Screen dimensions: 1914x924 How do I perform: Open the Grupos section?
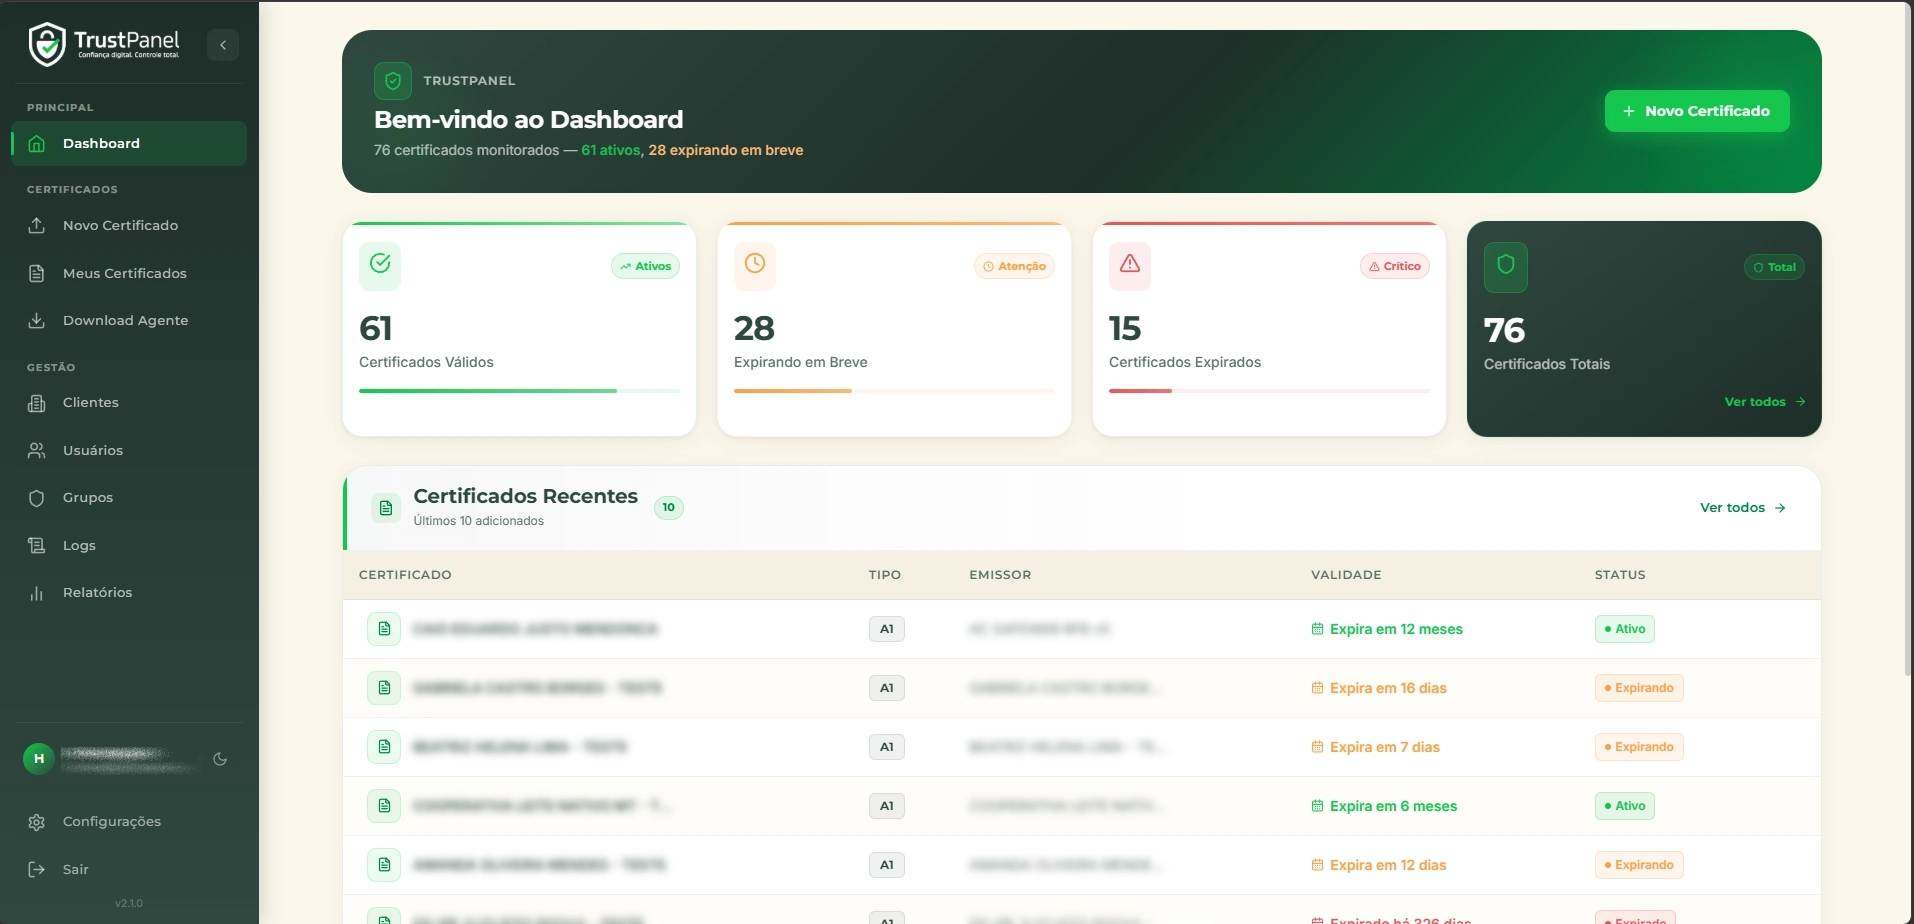[x=129, y=497]
